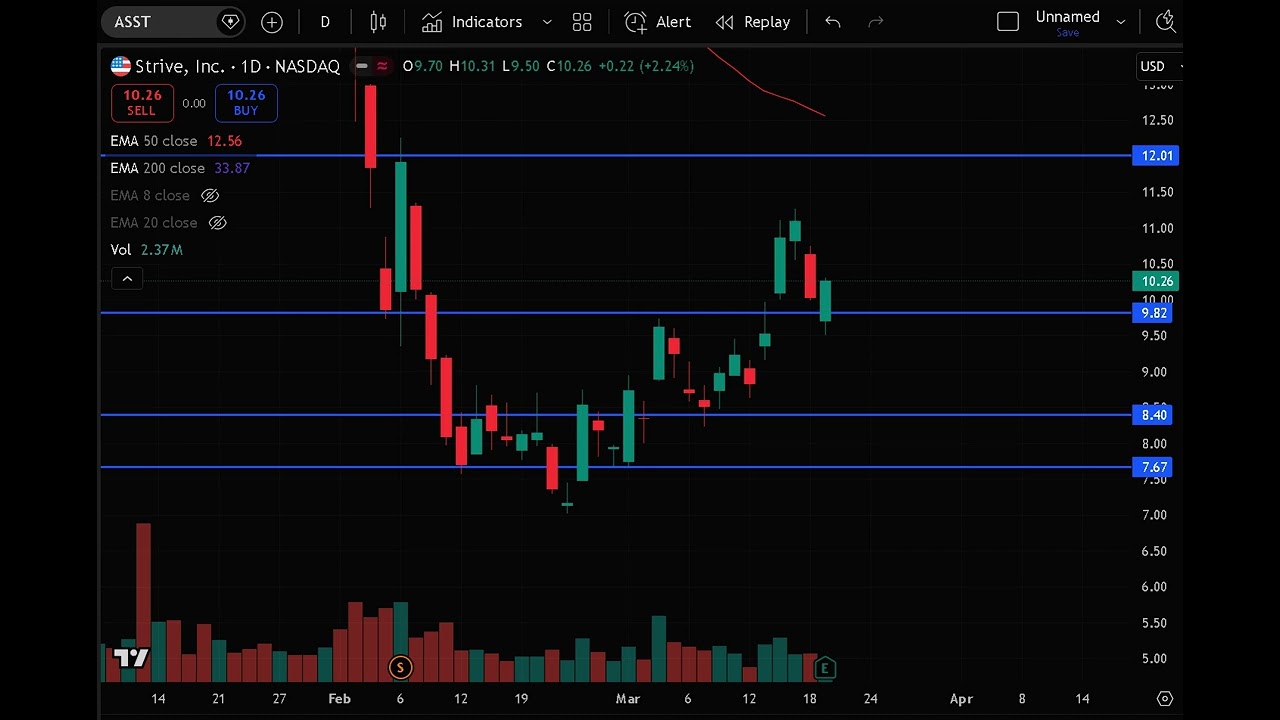Select the Vol 2.37M volume legend
This screenshot has height=720, width=1280.
click(x=146, y=249)
